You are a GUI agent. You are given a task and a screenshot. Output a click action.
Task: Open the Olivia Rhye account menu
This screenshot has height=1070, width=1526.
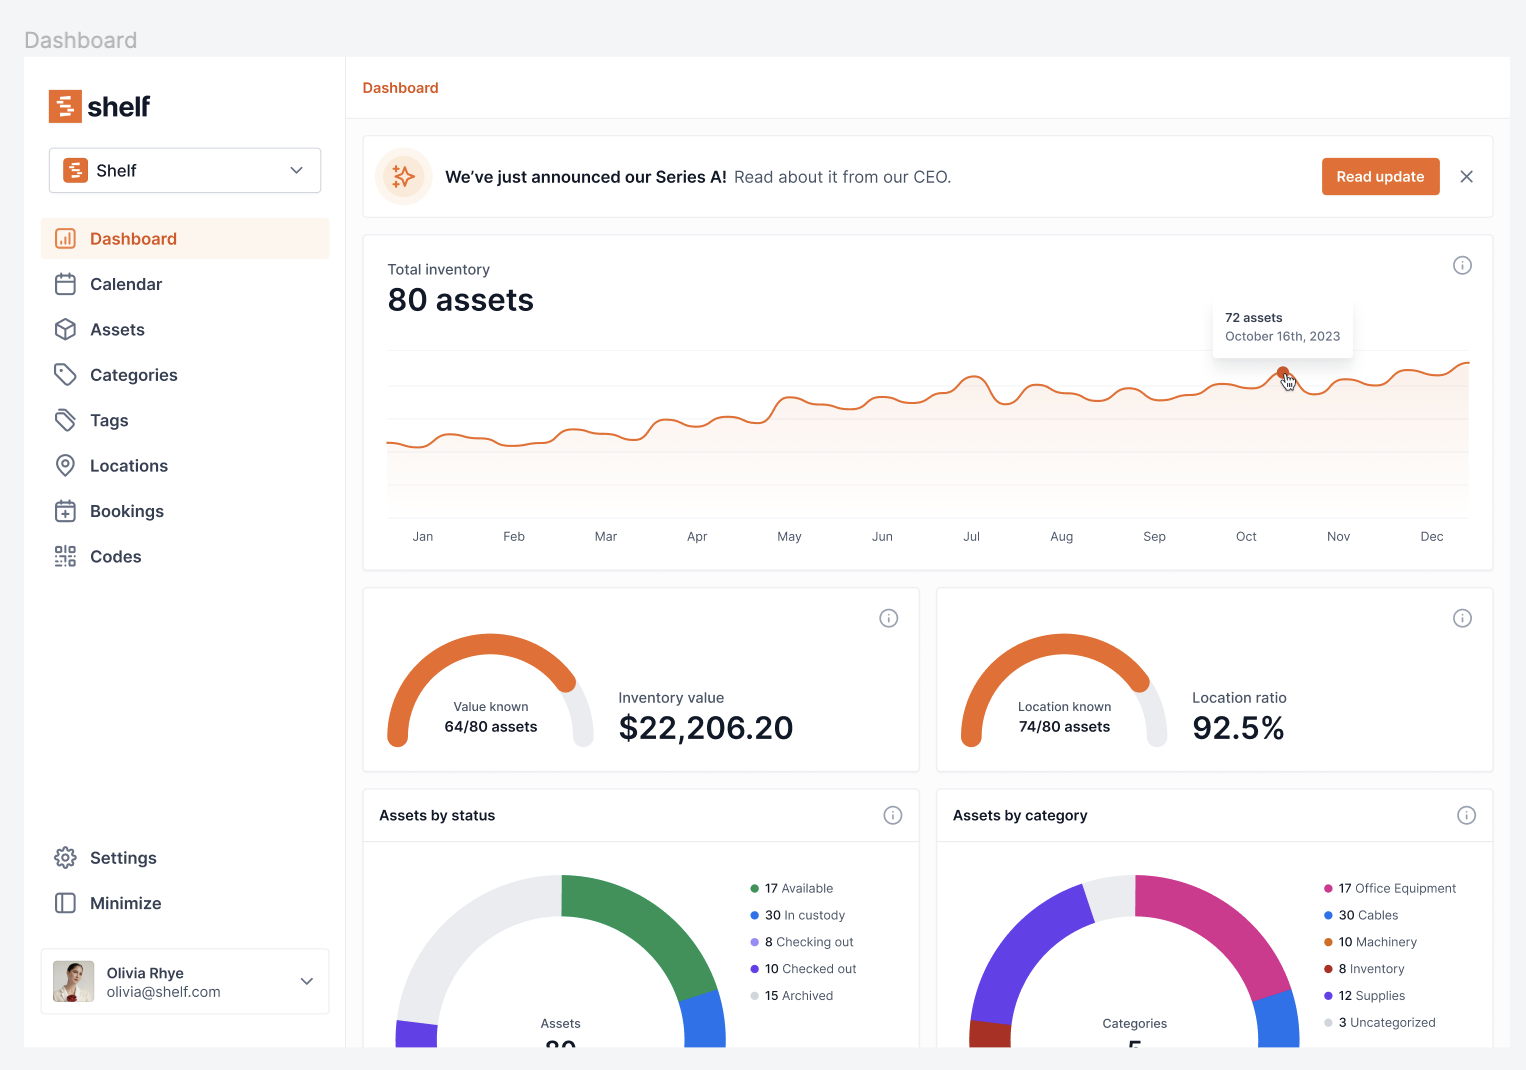[185, 982]
